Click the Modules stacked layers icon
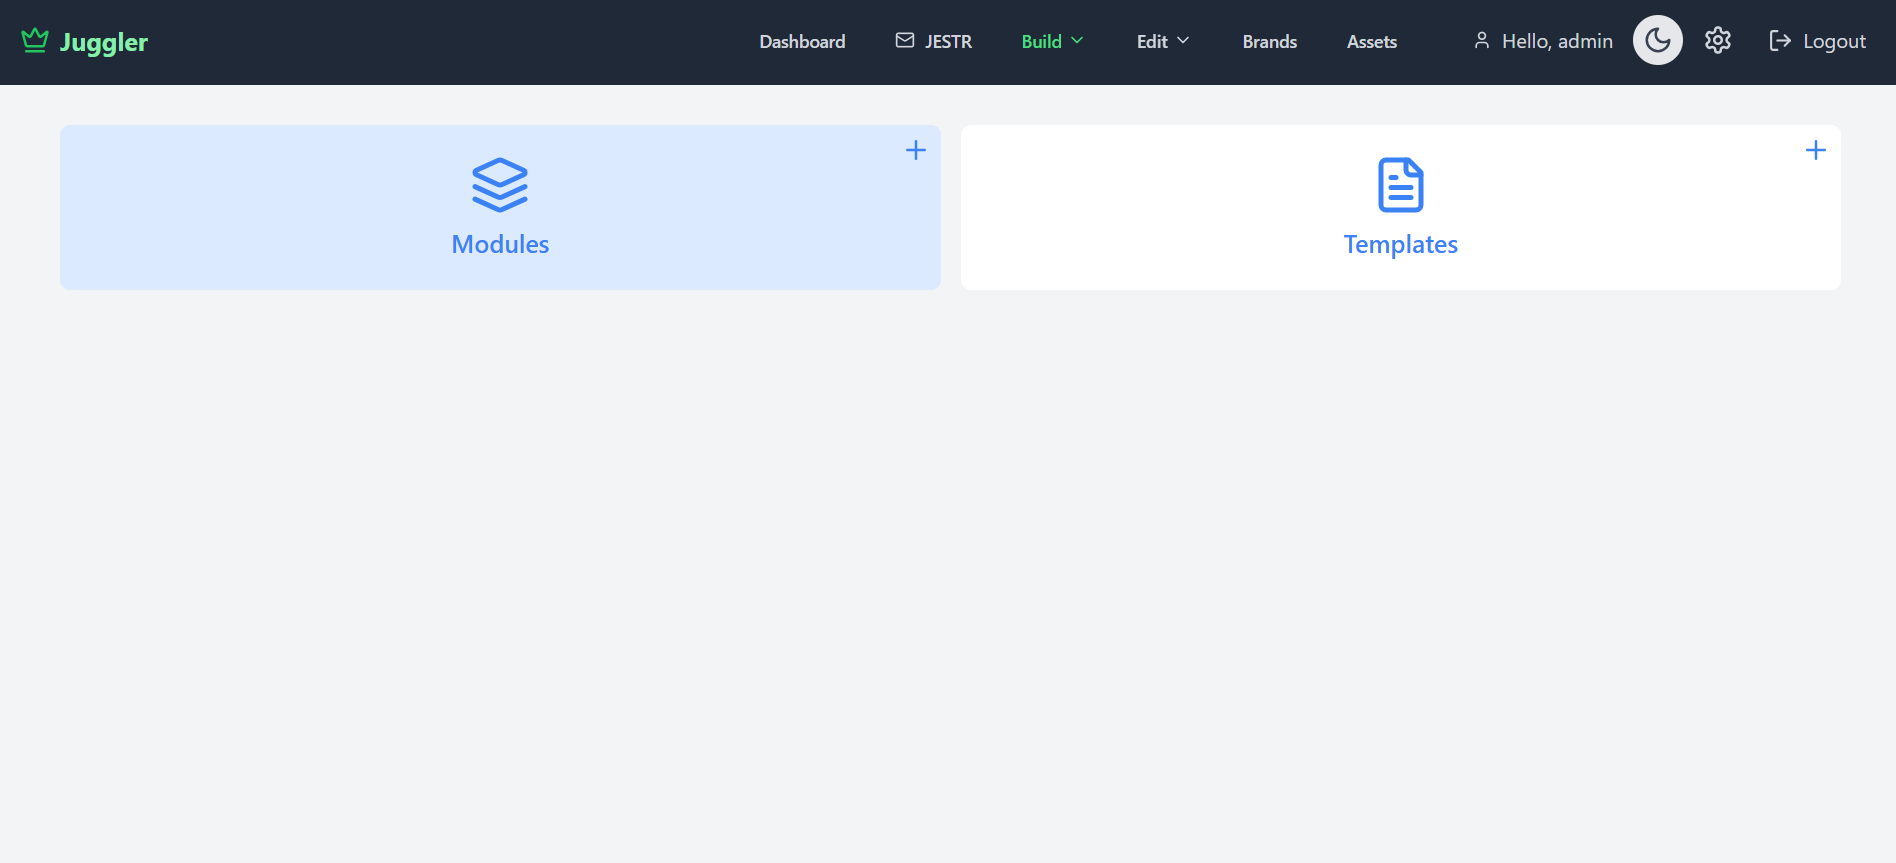The width and height of the screenshot is (1896, 863). click(500, 185)
